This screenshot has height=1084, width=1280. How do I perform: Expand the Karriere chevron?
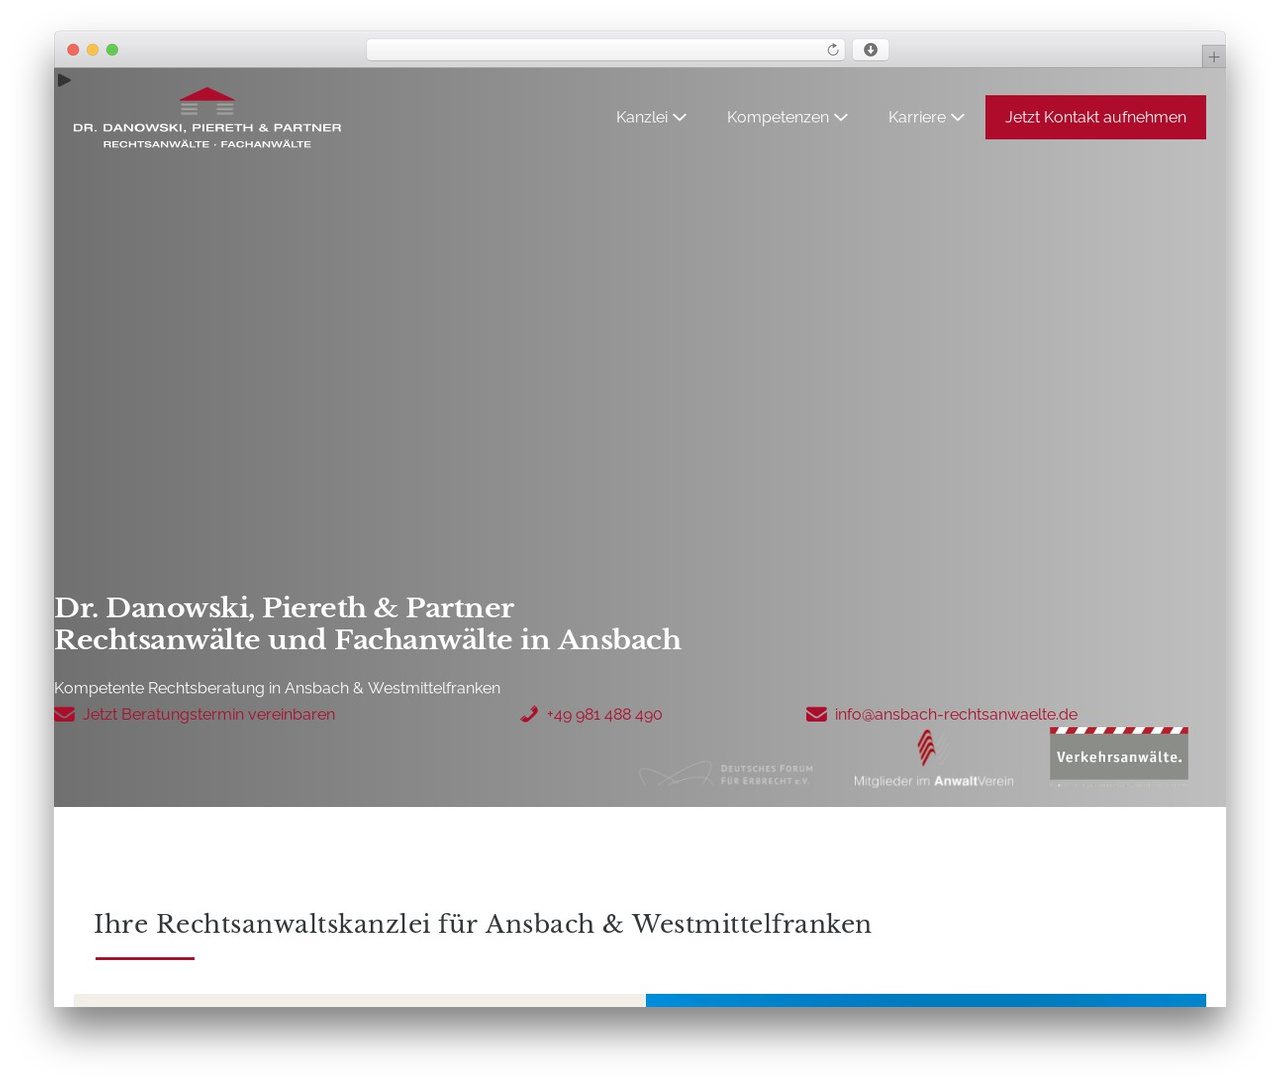pyautogui.click(x=958, y=117)
